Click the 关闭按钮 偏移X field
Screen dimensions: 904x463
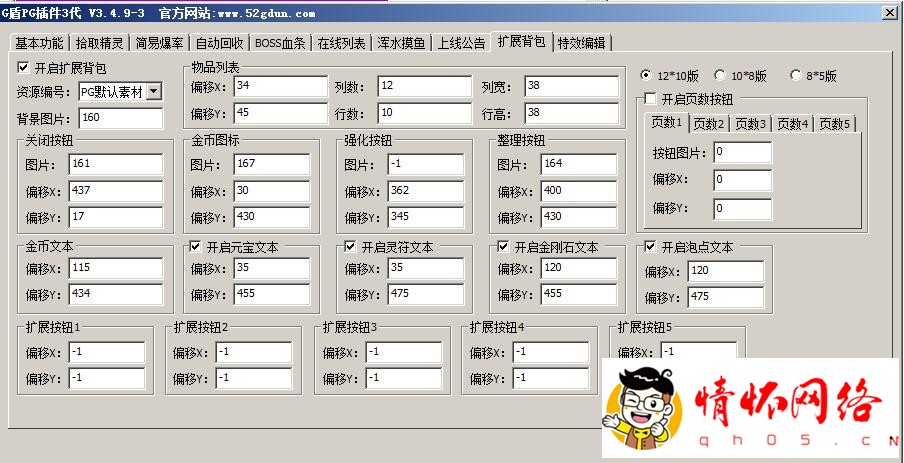coord(116,191)
